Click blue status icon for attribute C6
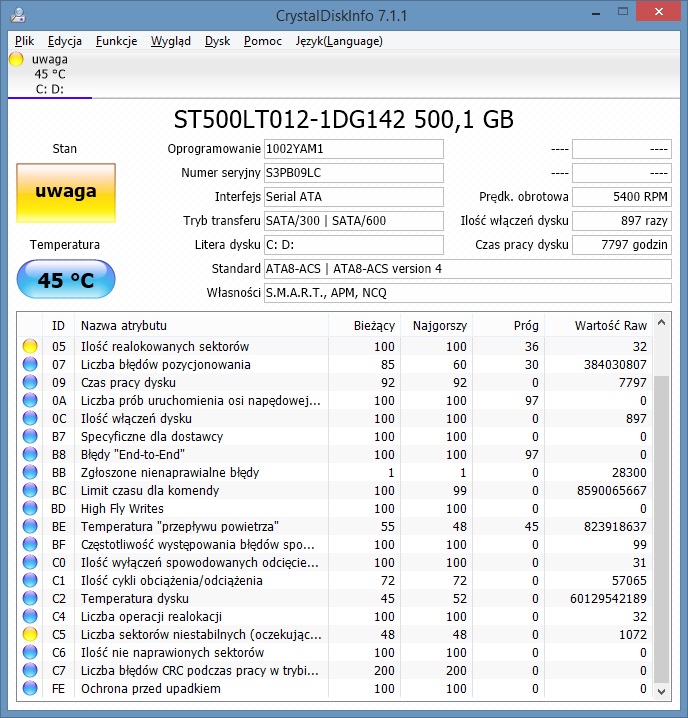 [30, 652]
